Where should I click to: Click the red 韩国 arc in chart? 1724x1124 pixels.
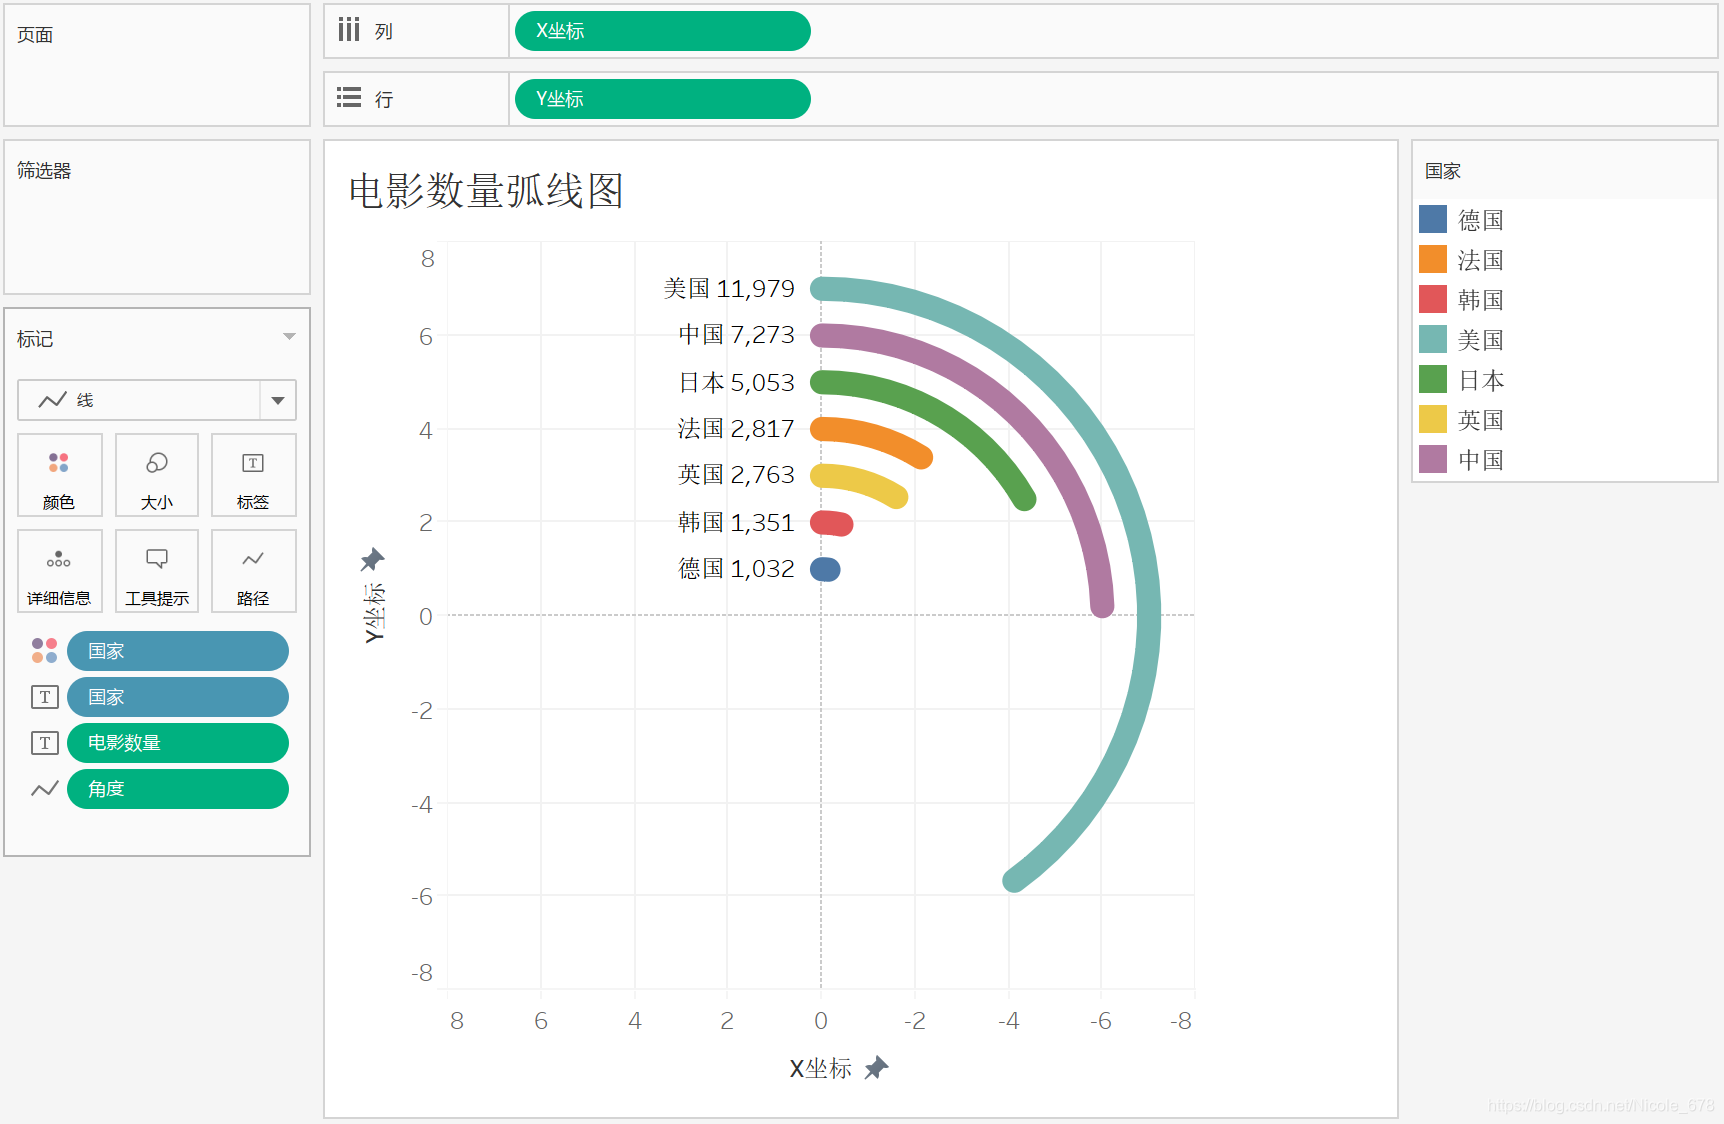(831, 523)
